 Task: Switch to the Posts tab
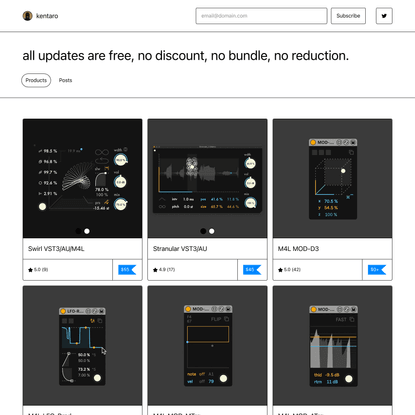(x=65, y=80)
